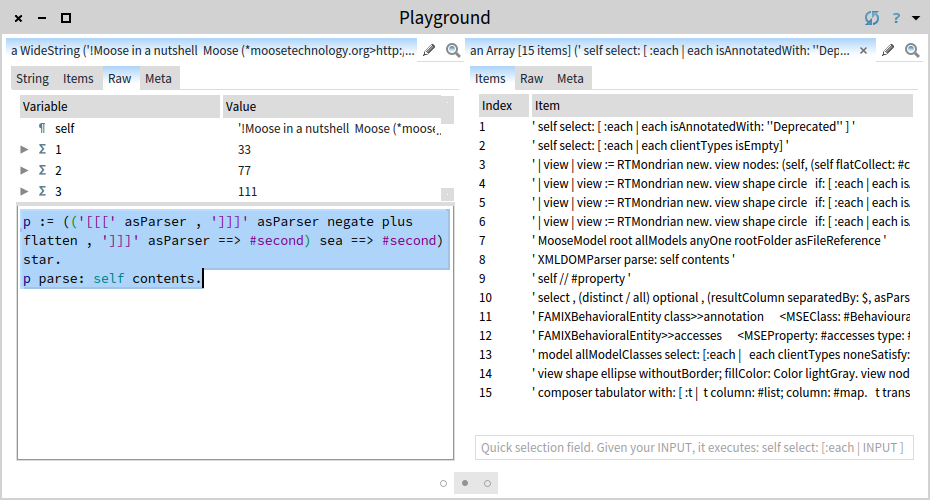Click the 'an Array [15 items]' pane title

[660, 50]
